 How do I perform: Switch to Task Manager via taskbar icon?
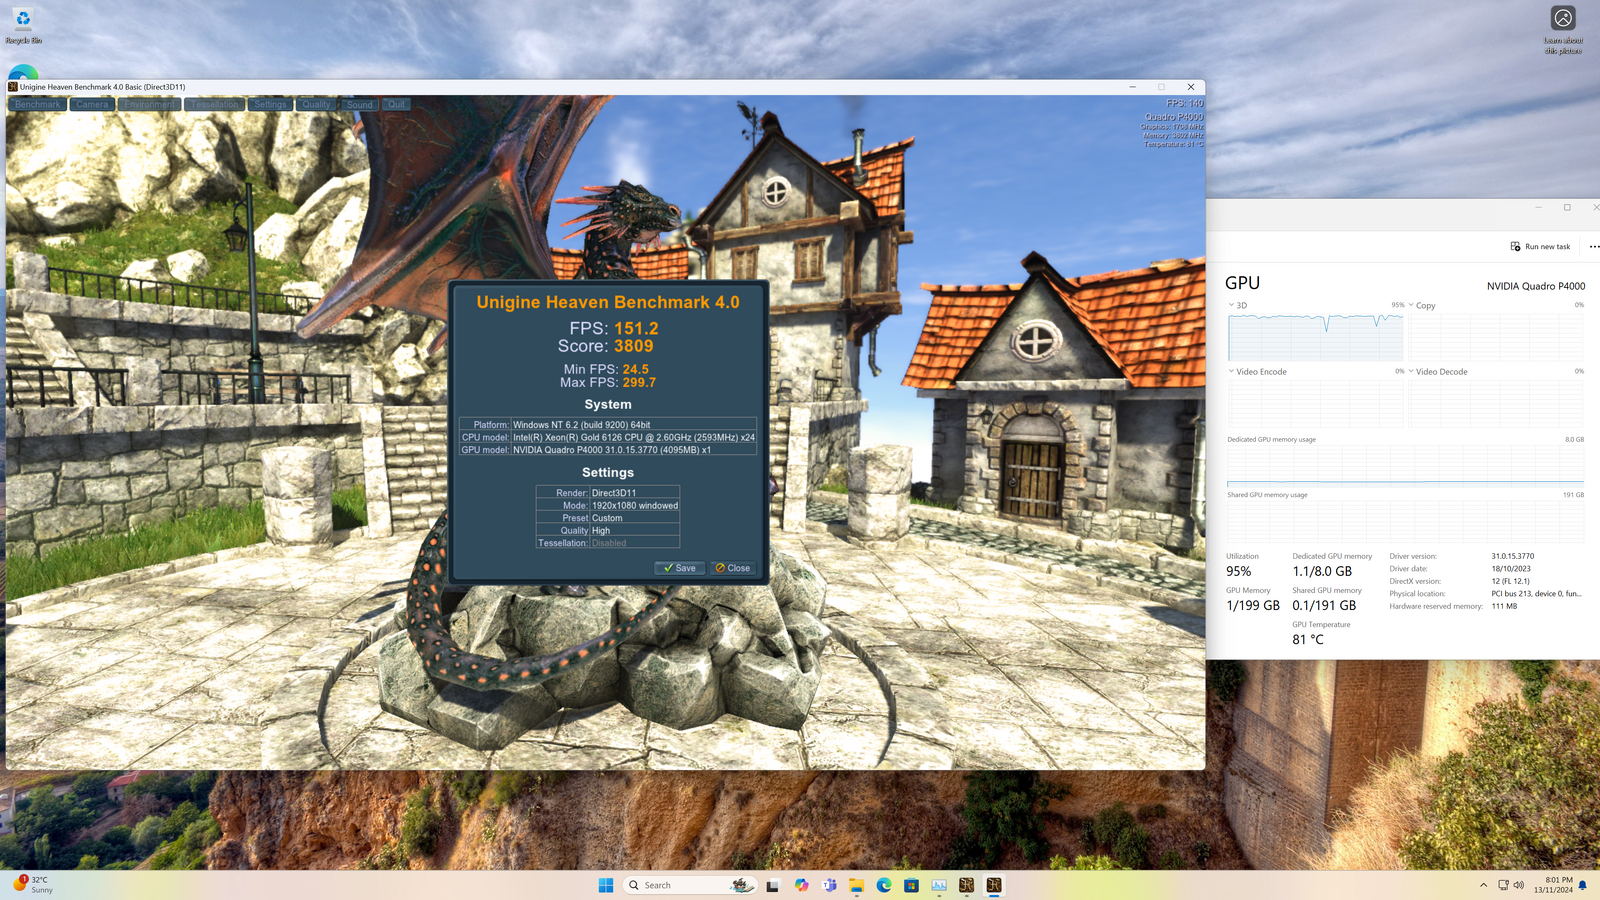point(939,885)
